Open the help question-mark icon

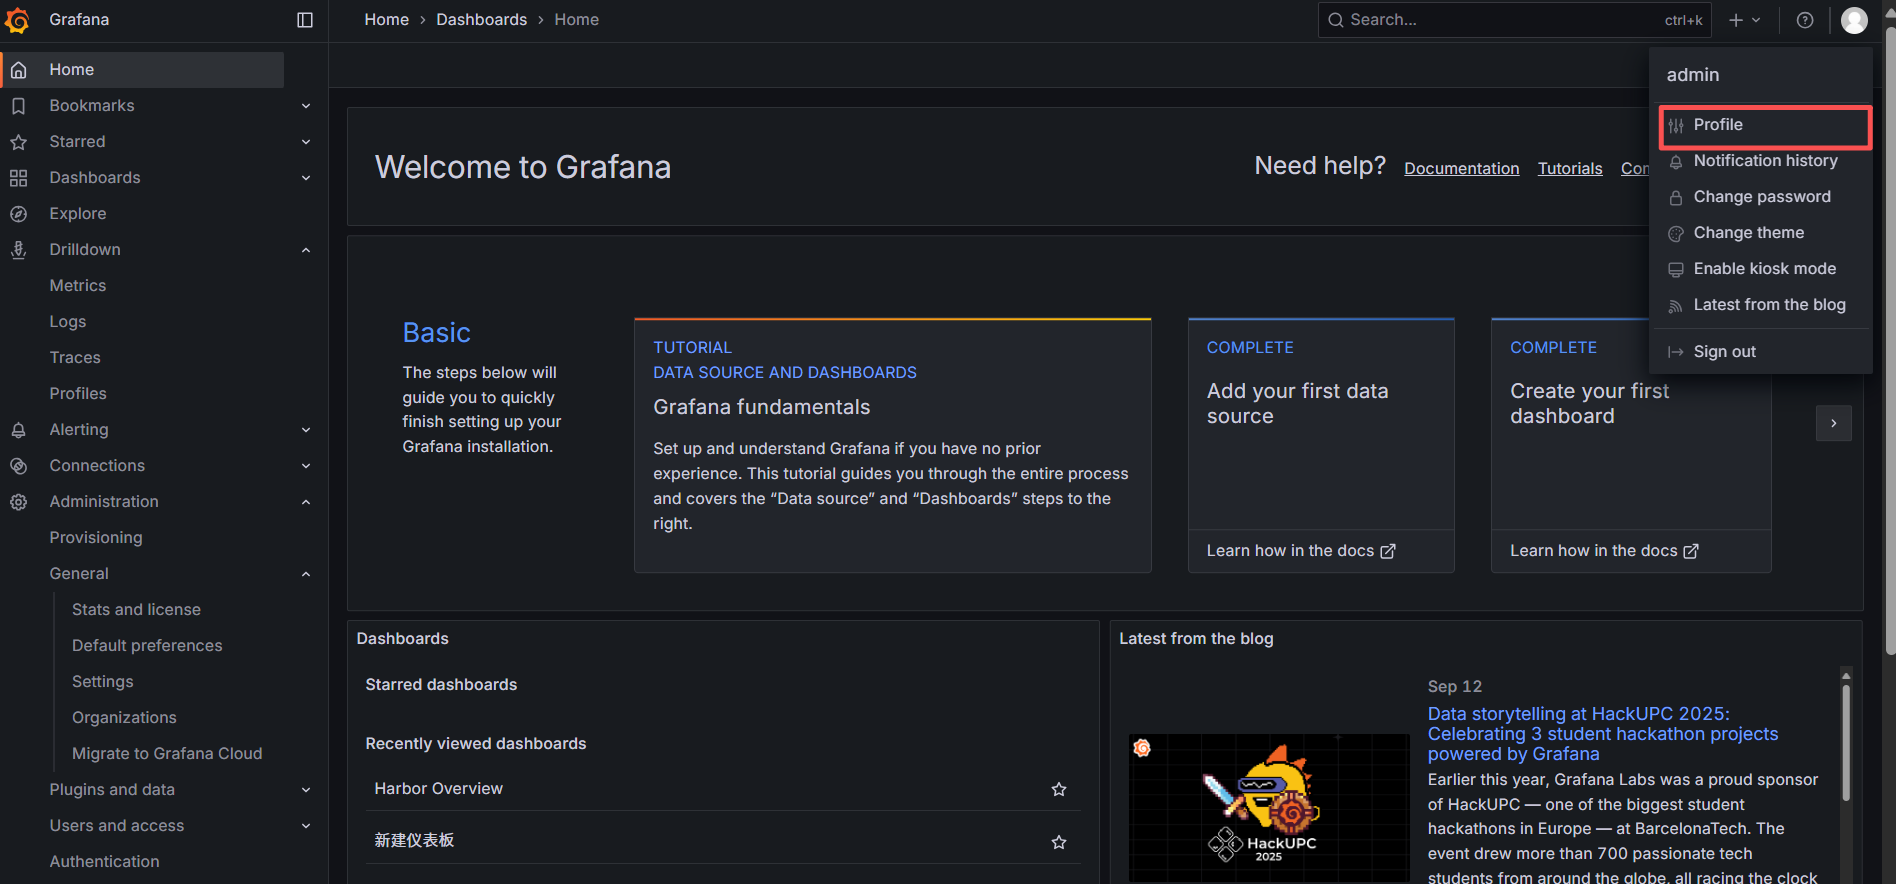click(1805, 20)
